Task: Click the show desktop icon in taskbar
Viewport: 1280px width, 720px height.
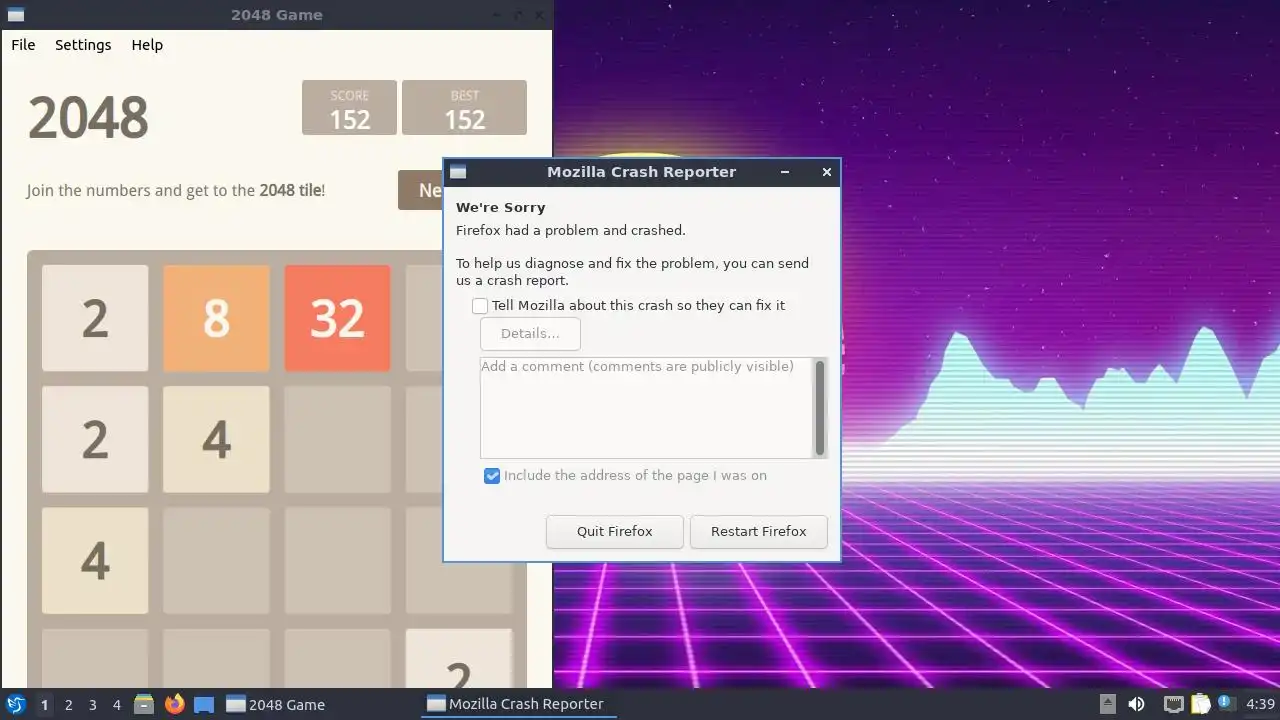Action: click(x=204, y=705)
